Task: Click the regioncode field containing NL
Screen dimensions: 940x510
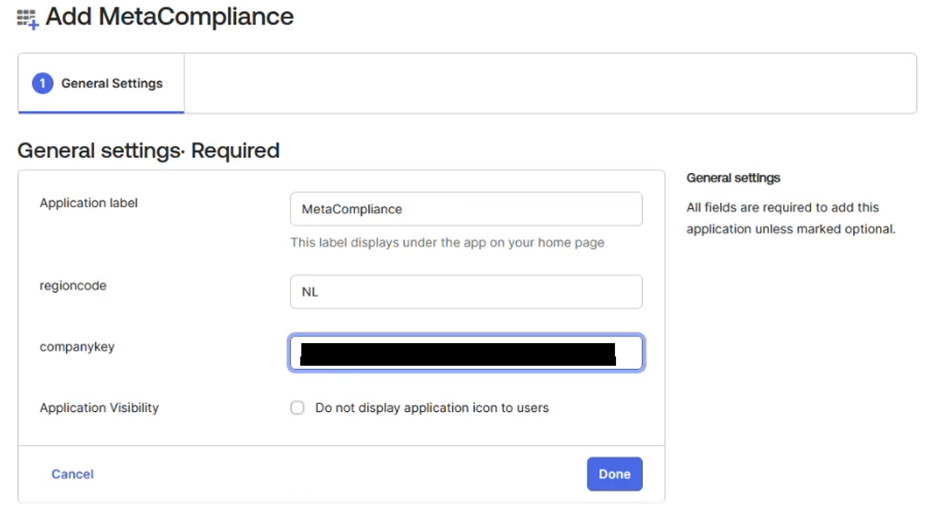Action: click(466, 292)
